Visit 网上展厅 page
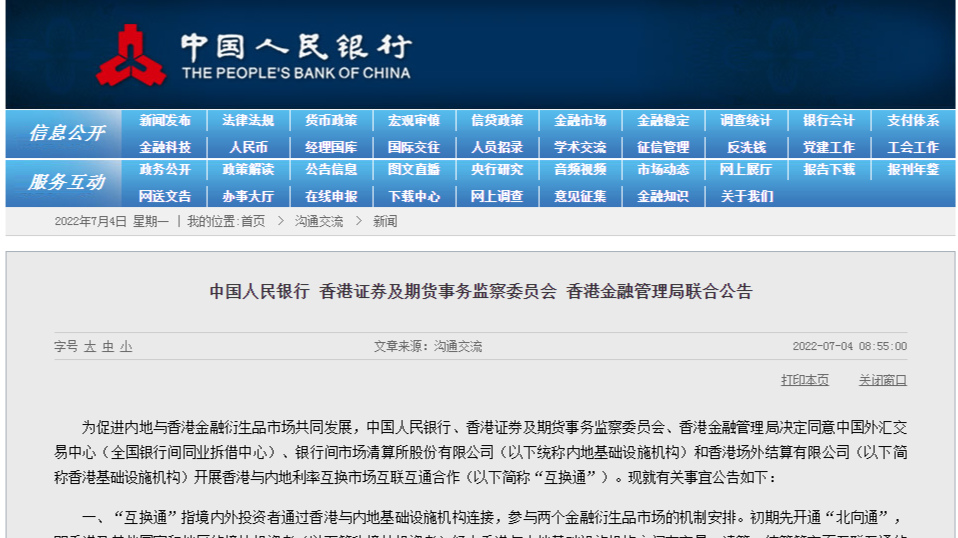Viewport: 958px width, 538px height. (x=746, y=169)
